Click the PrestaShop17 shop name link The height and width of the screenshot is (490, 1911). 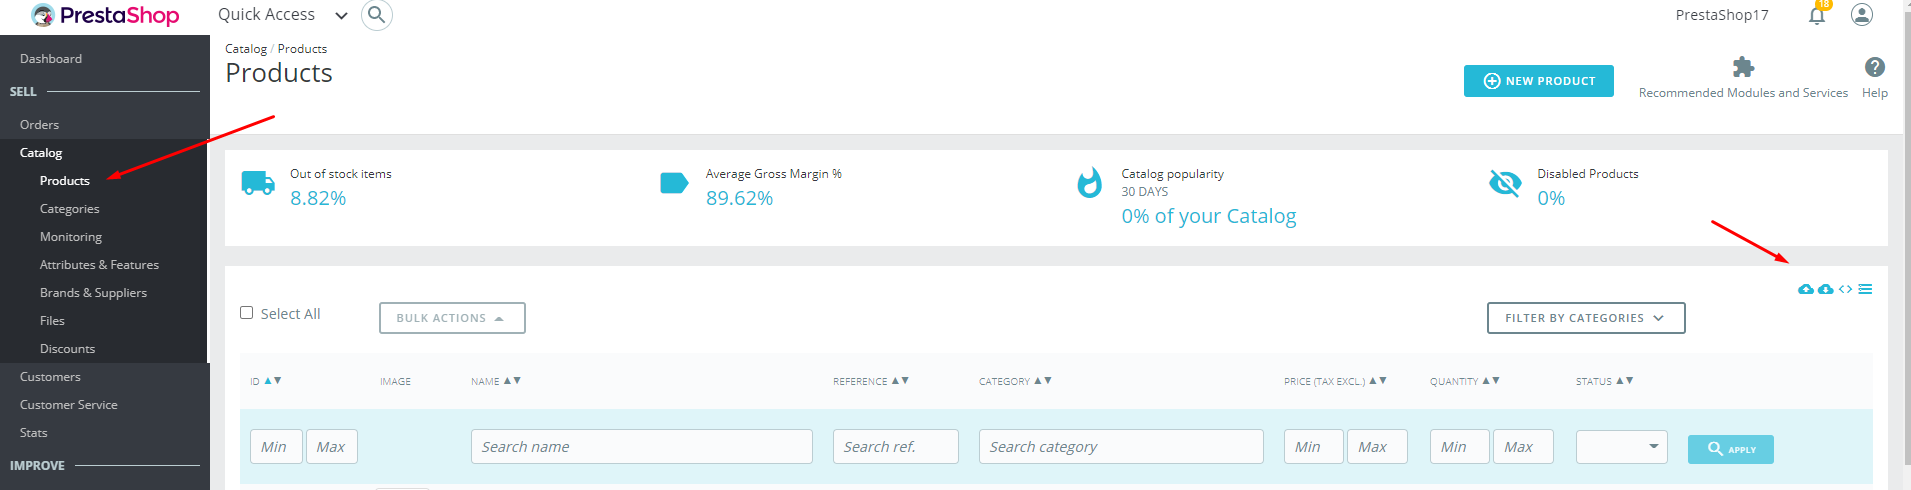pyautogui.click(x=1722, y=15)
